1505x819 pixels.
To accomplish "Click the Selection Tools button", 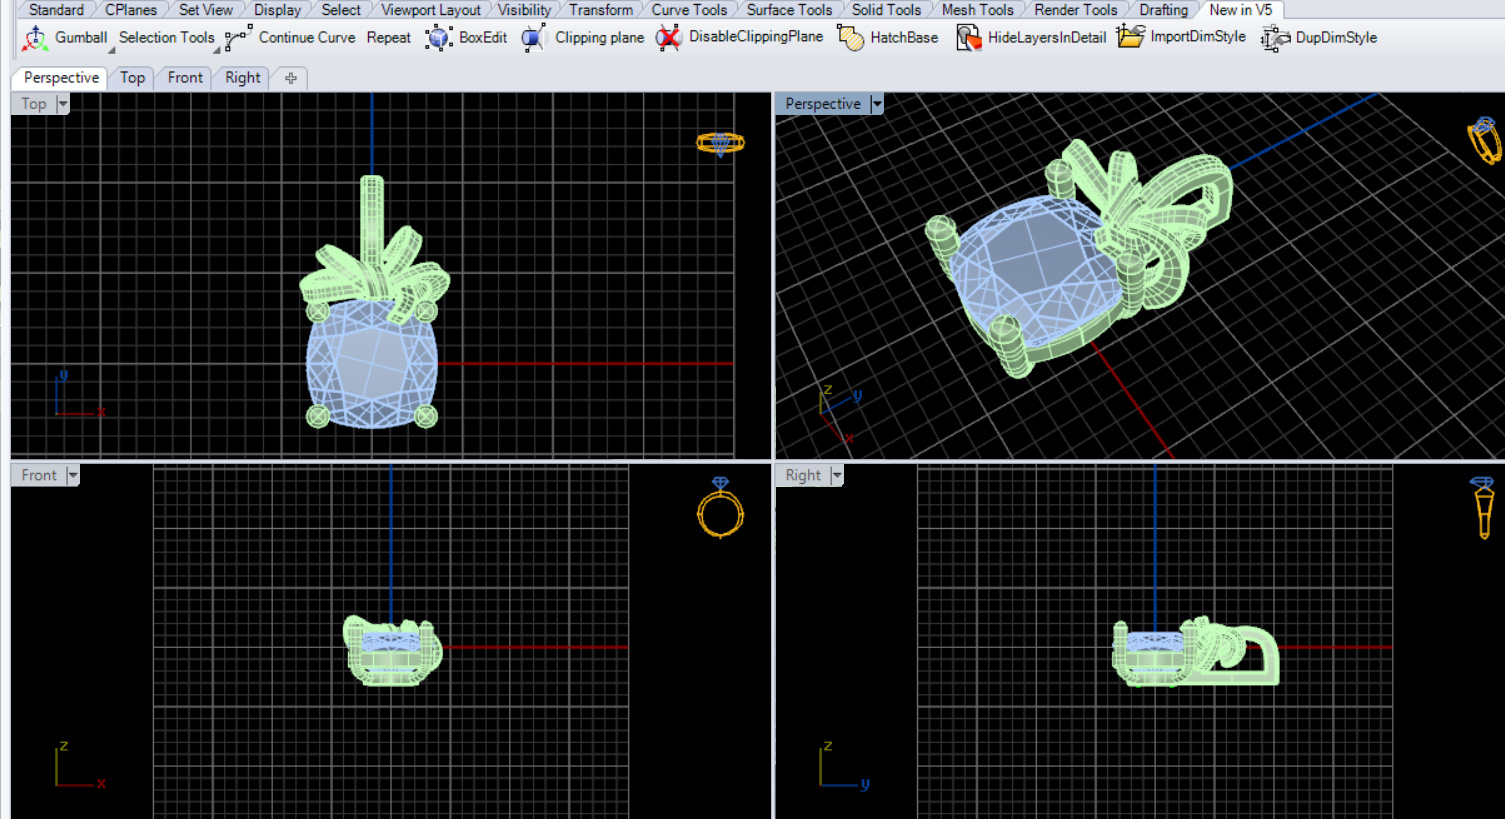I will [166, 38].
